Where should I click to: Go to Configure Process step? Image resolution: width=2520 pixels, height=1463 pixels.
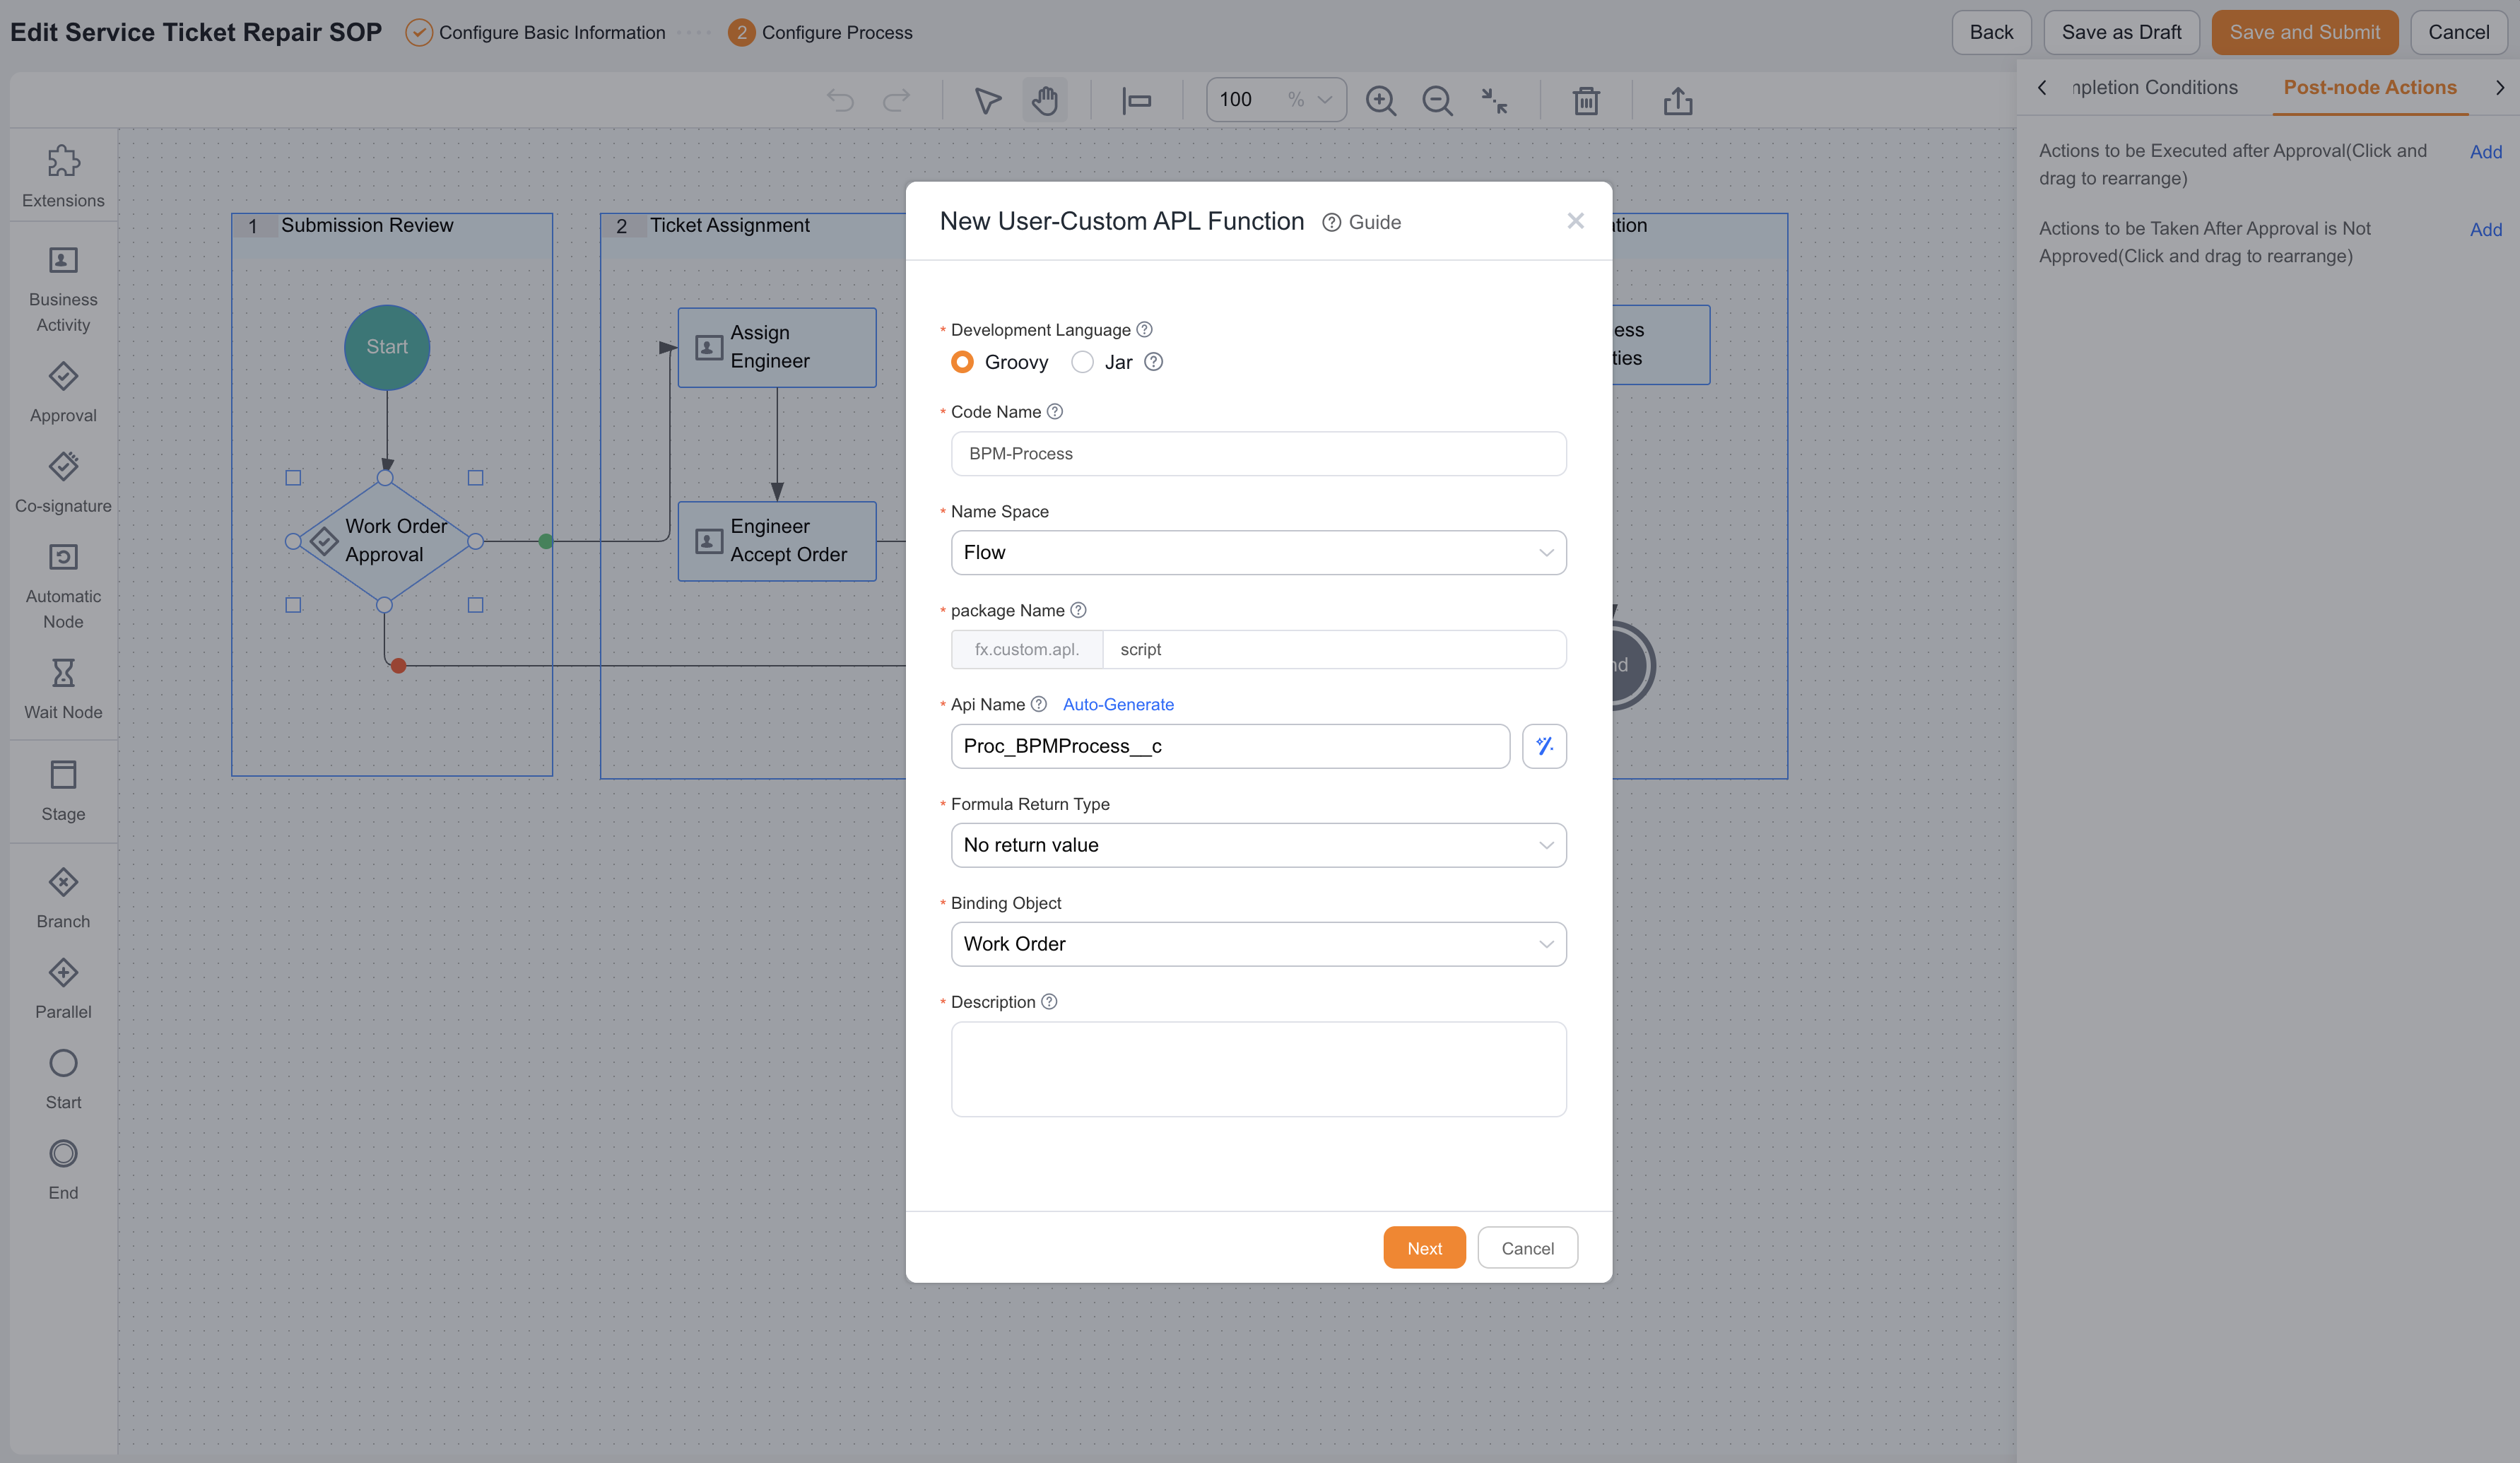point(821,32)
